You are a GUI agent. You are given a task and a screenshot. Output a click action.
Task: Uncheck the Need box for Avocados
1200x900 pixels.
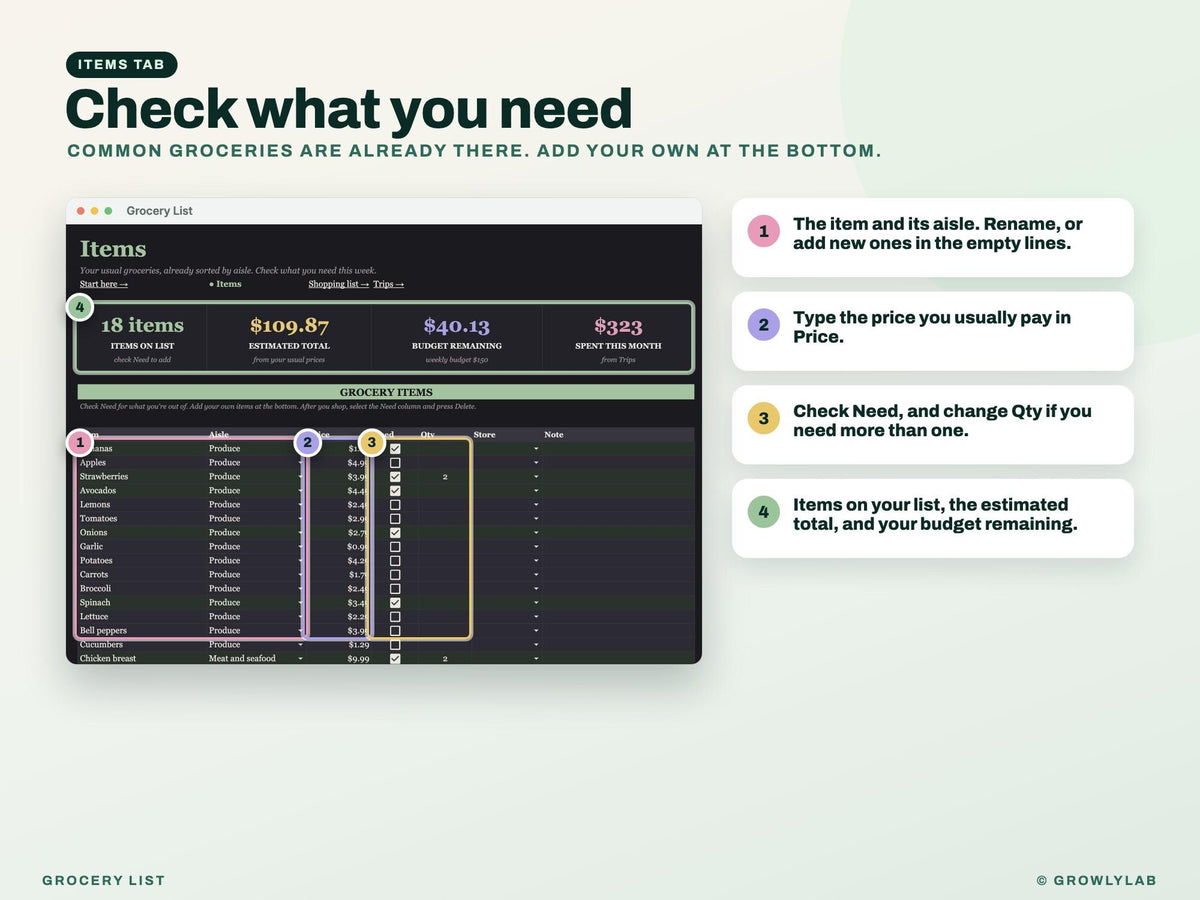tap(395, 491)
